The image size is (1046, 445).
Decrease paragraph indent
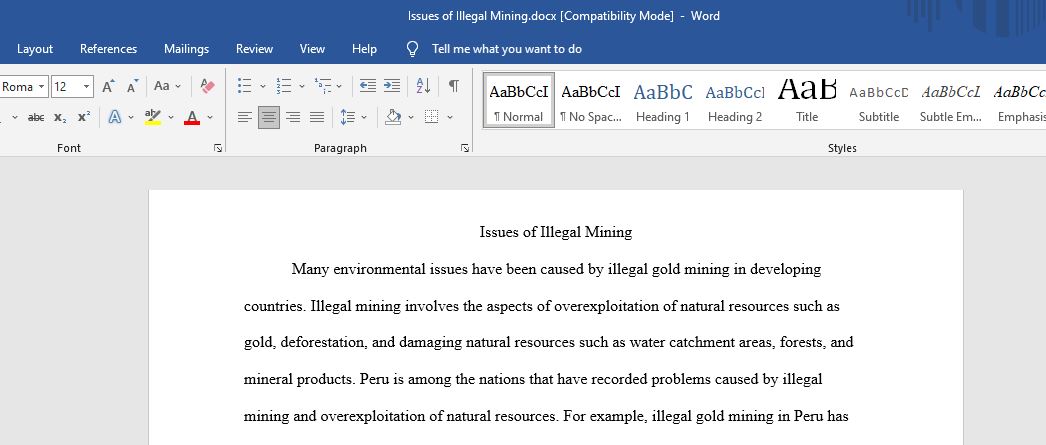pyautogui.click(x=368, y=85)
